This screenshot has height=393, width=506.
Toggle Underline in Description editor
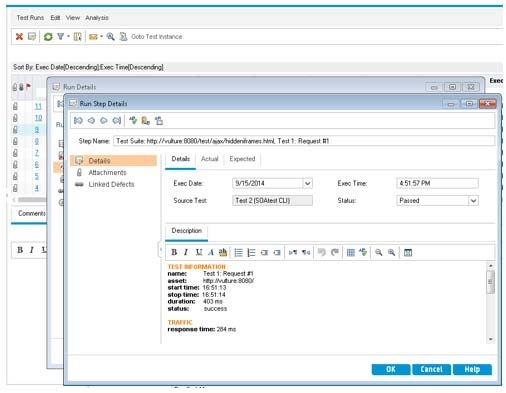pos(199,252)
